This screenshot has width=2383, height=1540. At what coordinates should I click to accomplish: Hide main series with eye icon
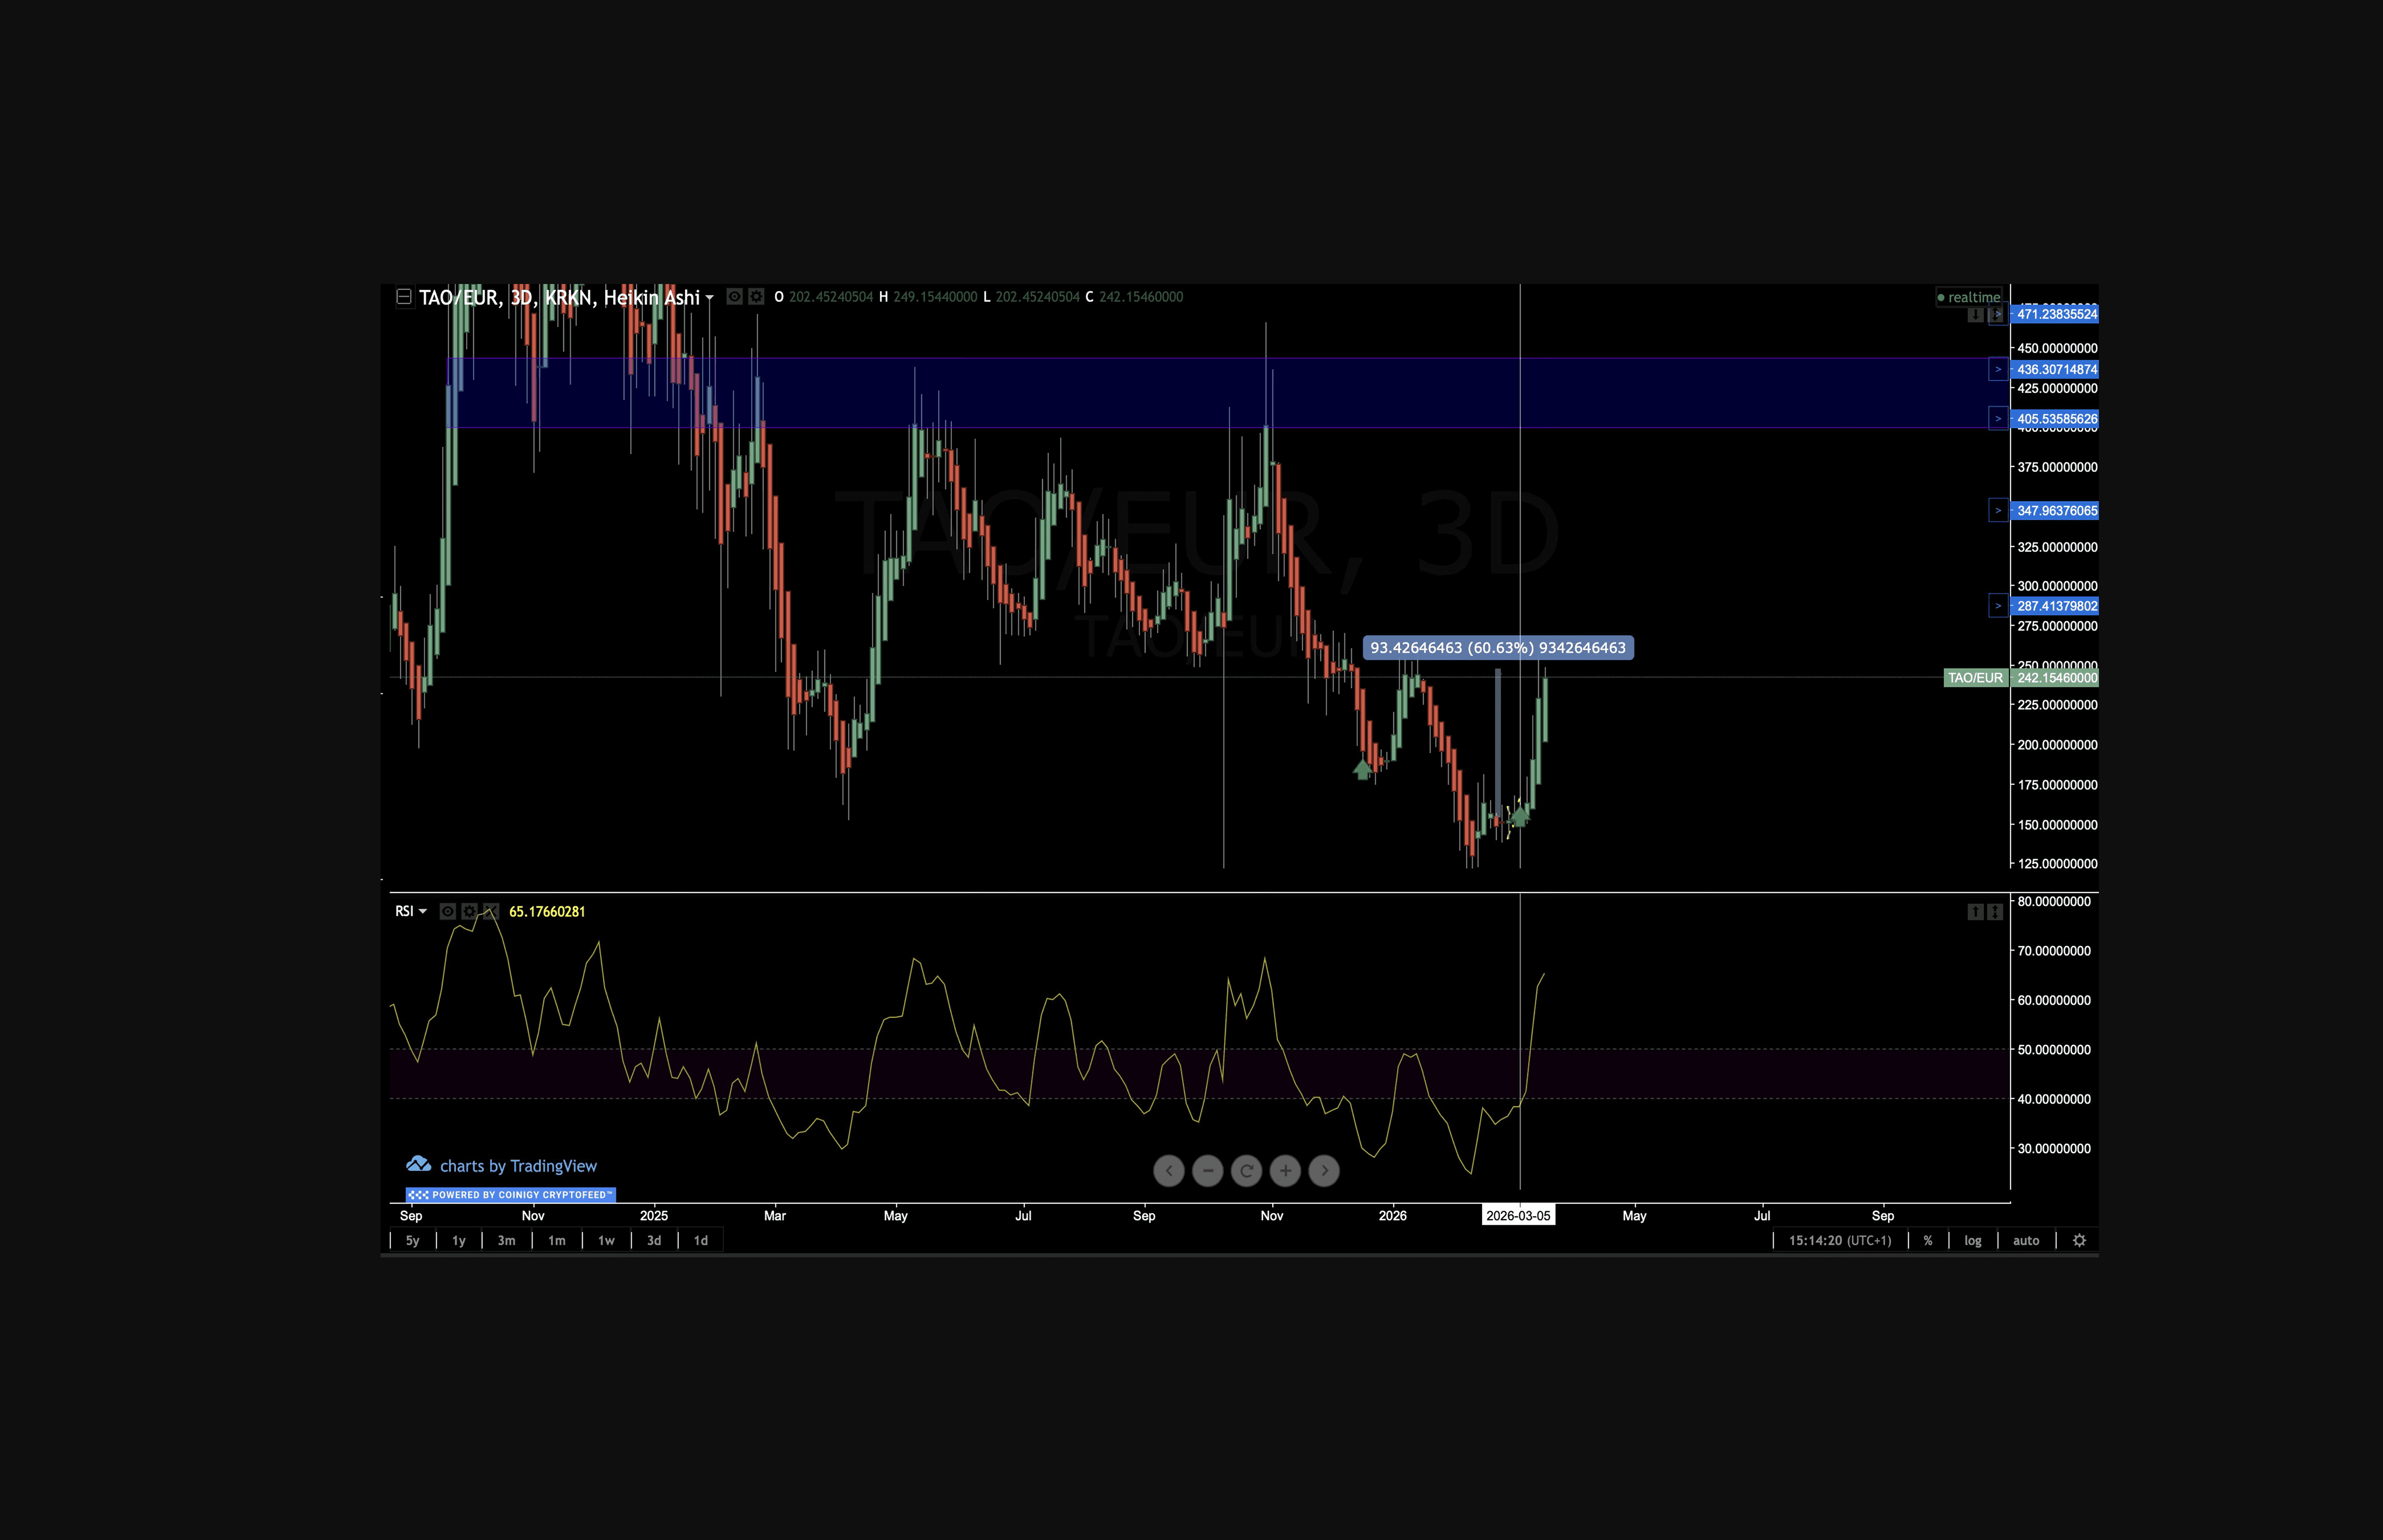734,297
